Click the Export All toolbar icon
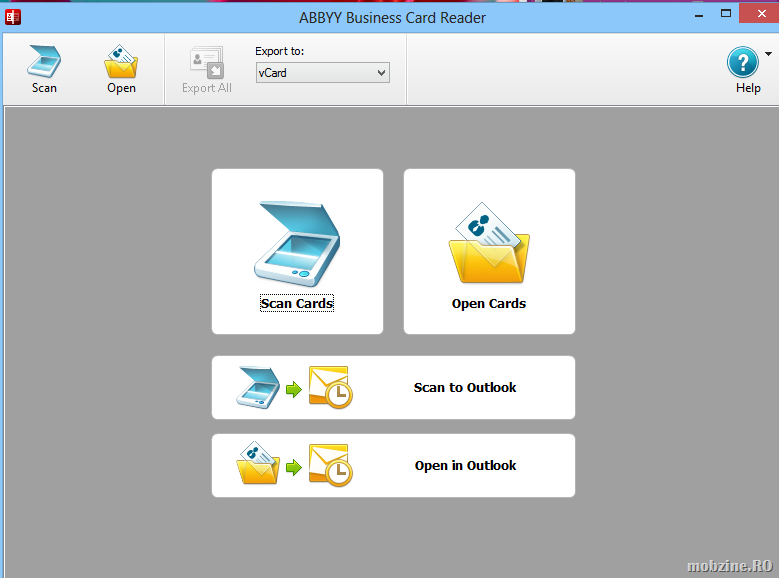Viewport: 779px width, 578px height. click(x=207, y=62)
